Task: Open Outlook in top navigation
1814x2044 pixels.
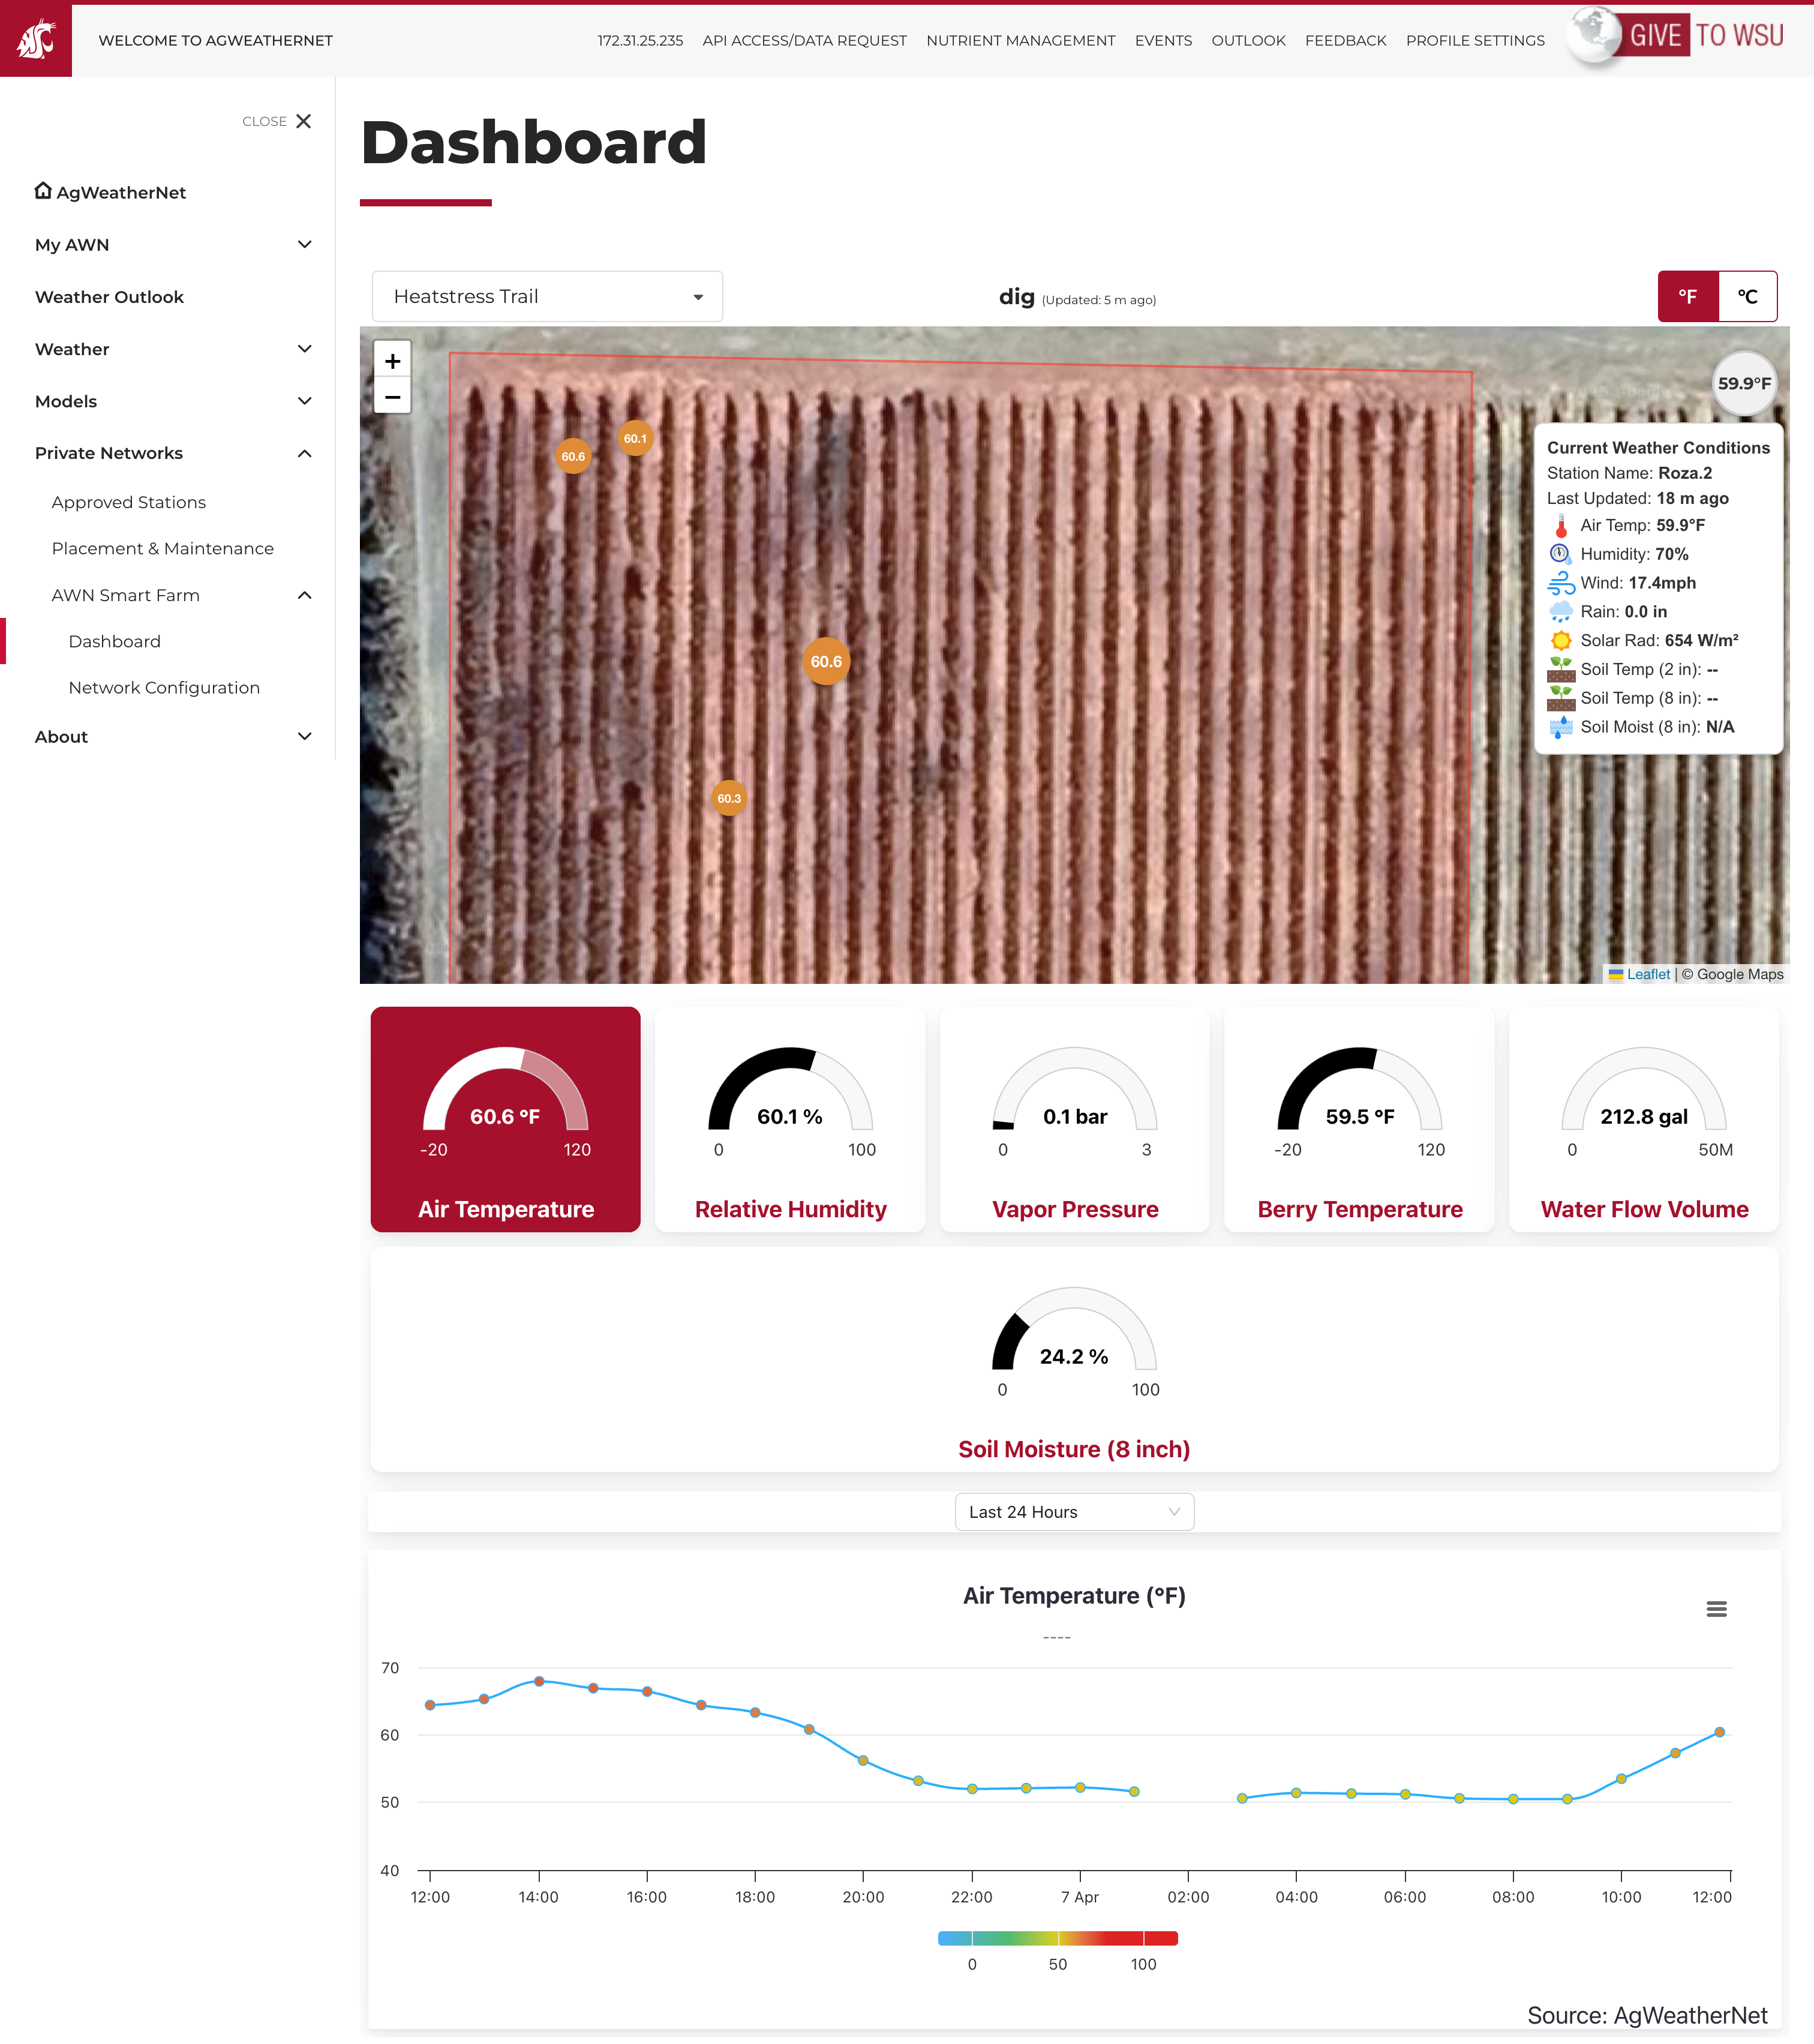Action: click(1248, 41)
